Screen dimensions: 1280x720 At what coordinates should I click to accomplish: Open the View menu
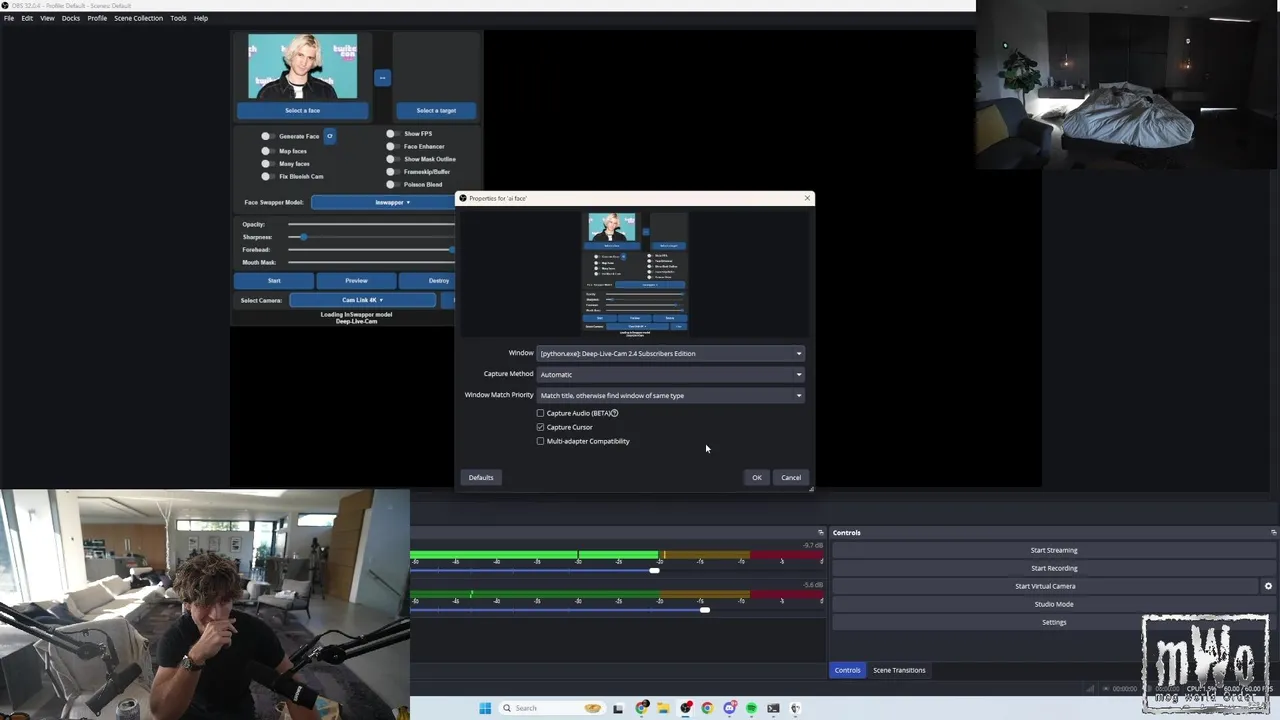point(47,18)
